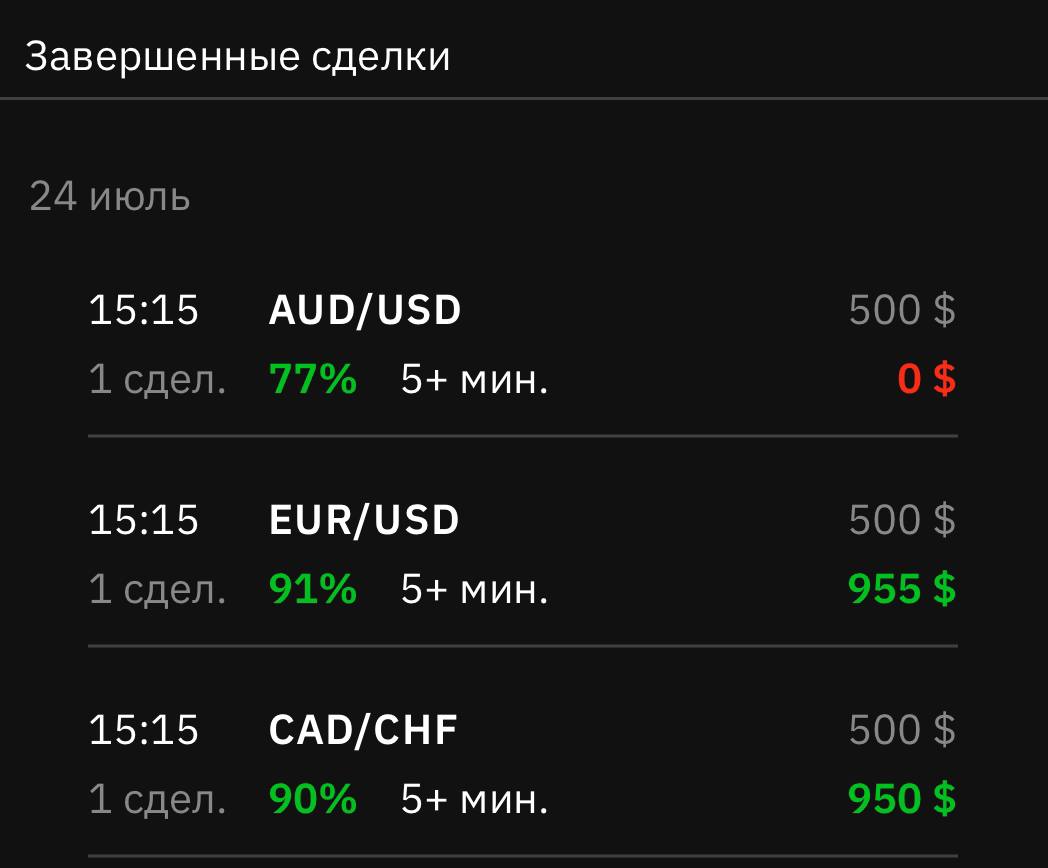The height and width of the screenshot is (868, 1048).
Task: Open the AUD/USD completed trade
Action: pyautogui.click(x=365, y=310)
